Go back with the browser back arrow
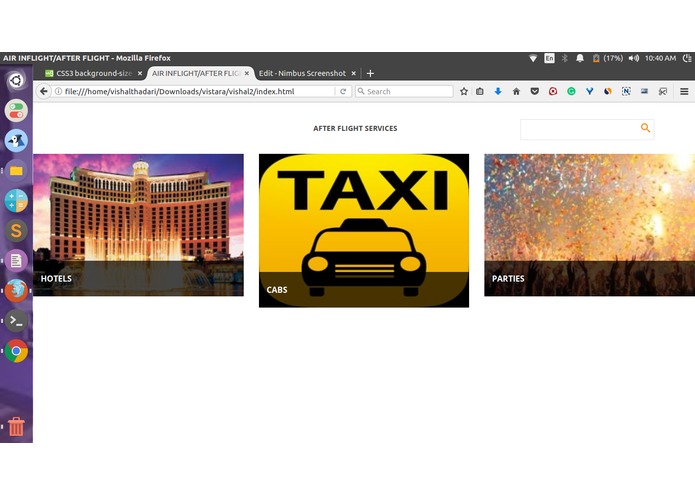Viewport: 695px width, 494px height. click(x=43, y=91)
